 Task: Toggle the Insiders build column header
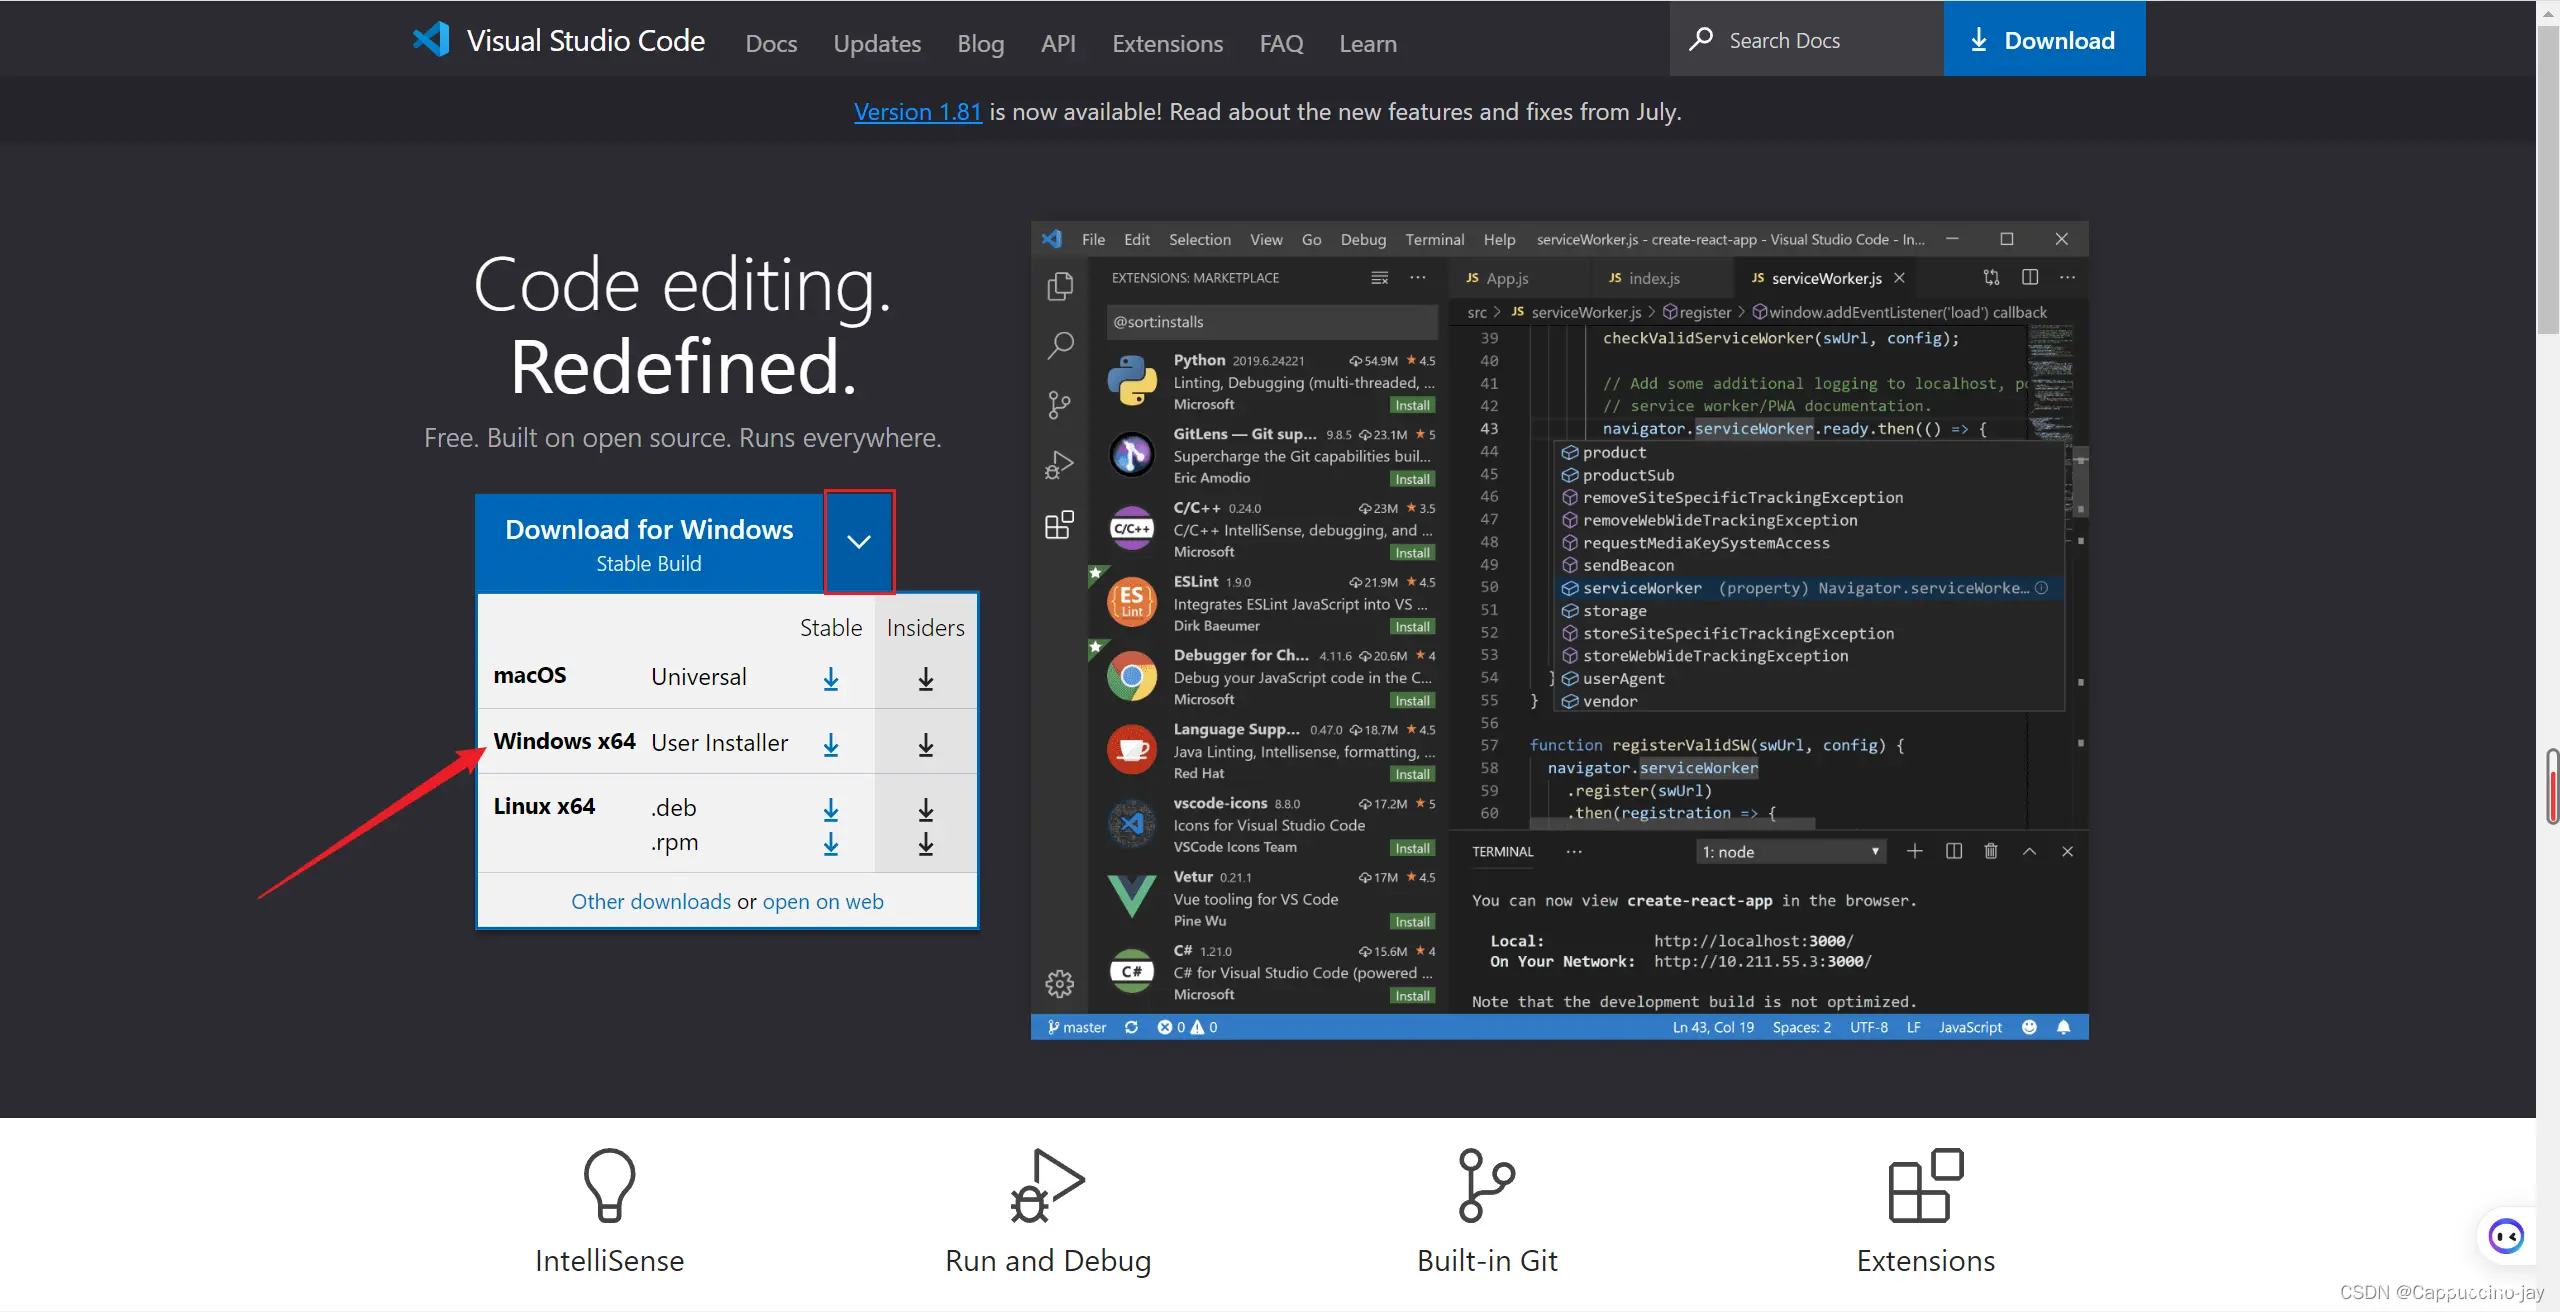click(x=925, y=626)
